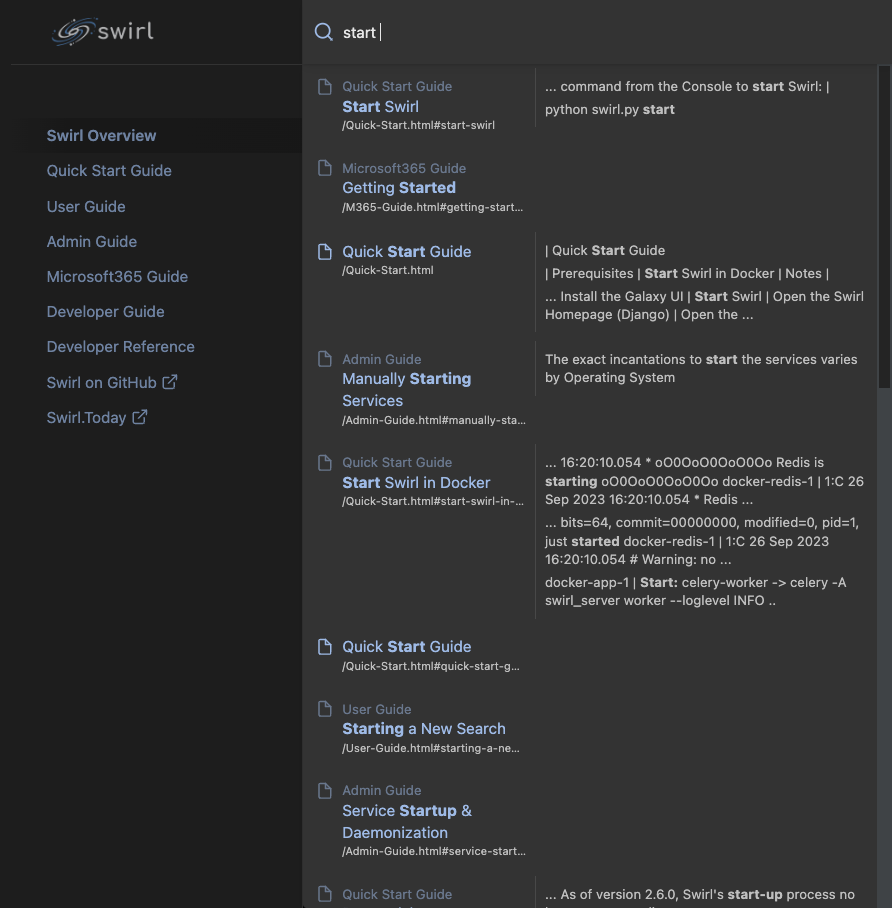The image size is (892, 908).
Task: Click the document icon of the bottom-most Quick Start Guide result
Action: pyautogui.click(x=325, y=894)
